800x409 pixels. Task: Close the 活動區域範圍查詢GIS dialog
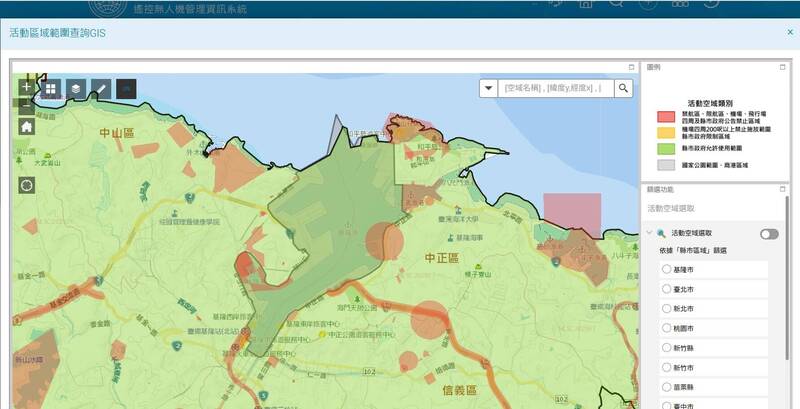[x=790, y=32]
